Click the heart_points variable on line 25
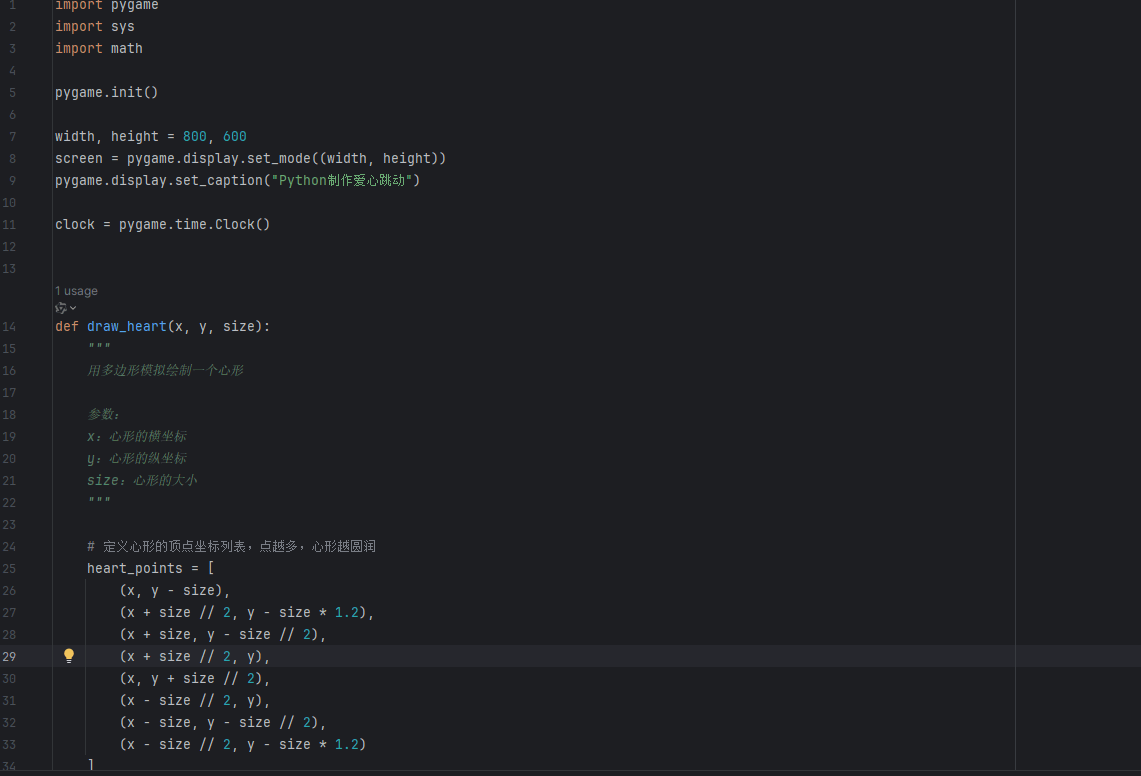Viewport: 1141px width, 776px height. (x=134, y=568)
